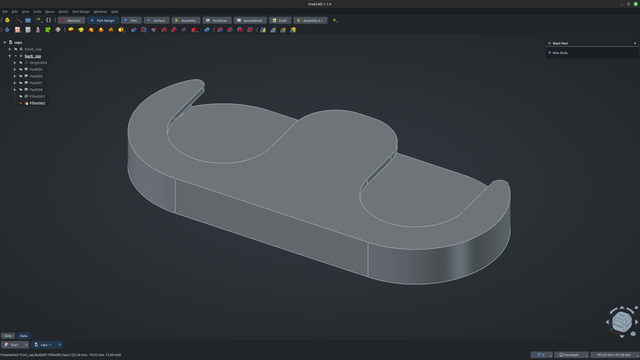Screen dimensions: 640x360
Task: Click the navigation cube right arrow
Action: coord(636,322)
